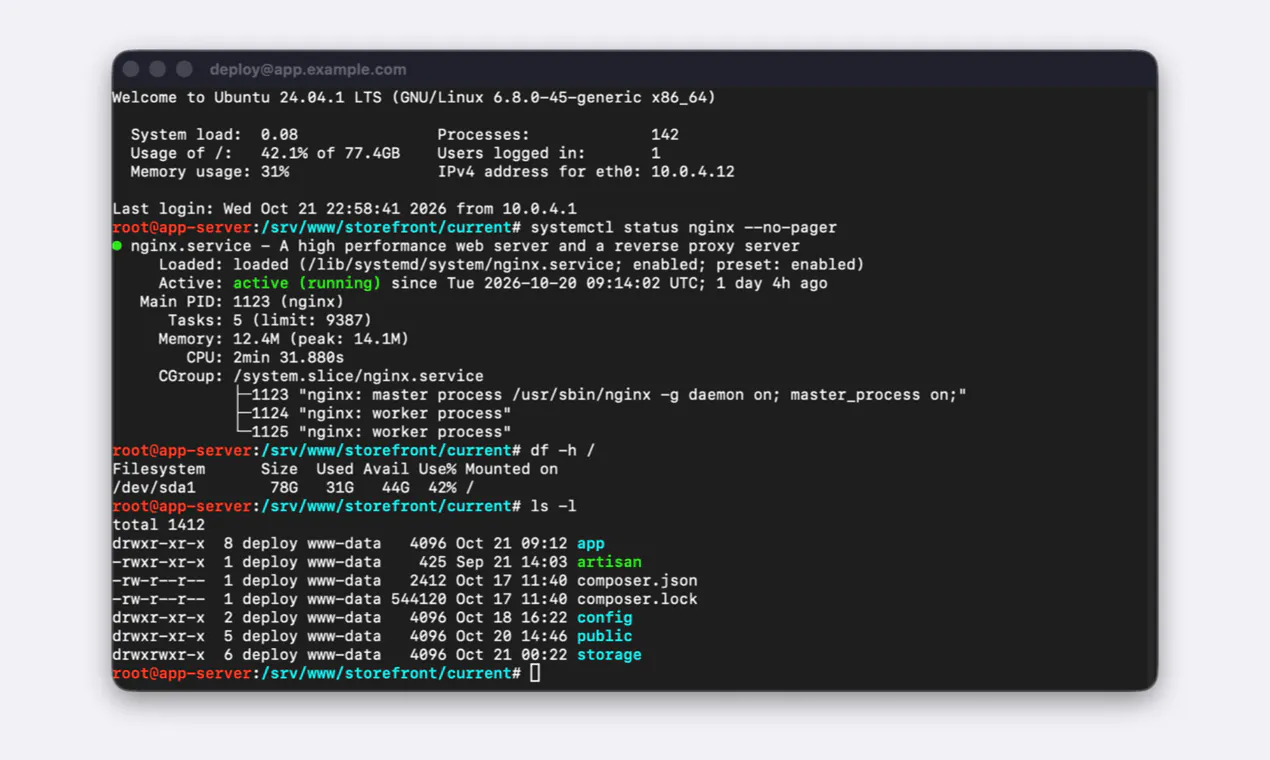Click the 'Last login' line
This screenshot has height=760, width=1270.
click(345, 209)
